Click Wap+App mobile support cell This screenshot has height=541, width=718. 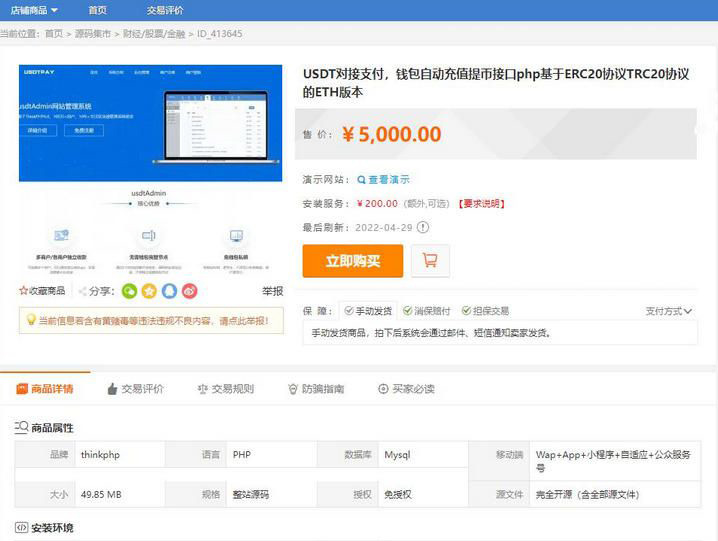click(613, 461)
